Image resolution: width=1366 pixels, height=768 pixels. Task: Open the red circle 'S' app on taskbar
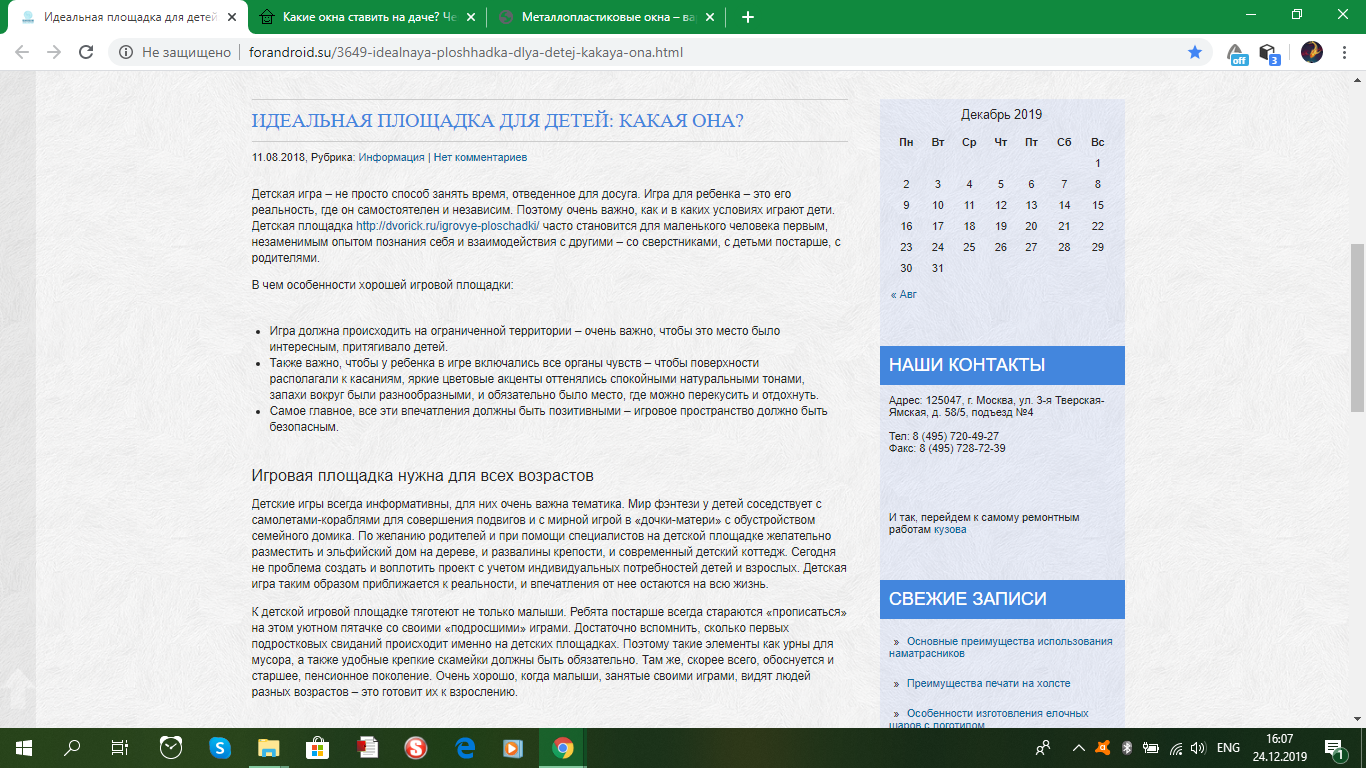[416, 747]
